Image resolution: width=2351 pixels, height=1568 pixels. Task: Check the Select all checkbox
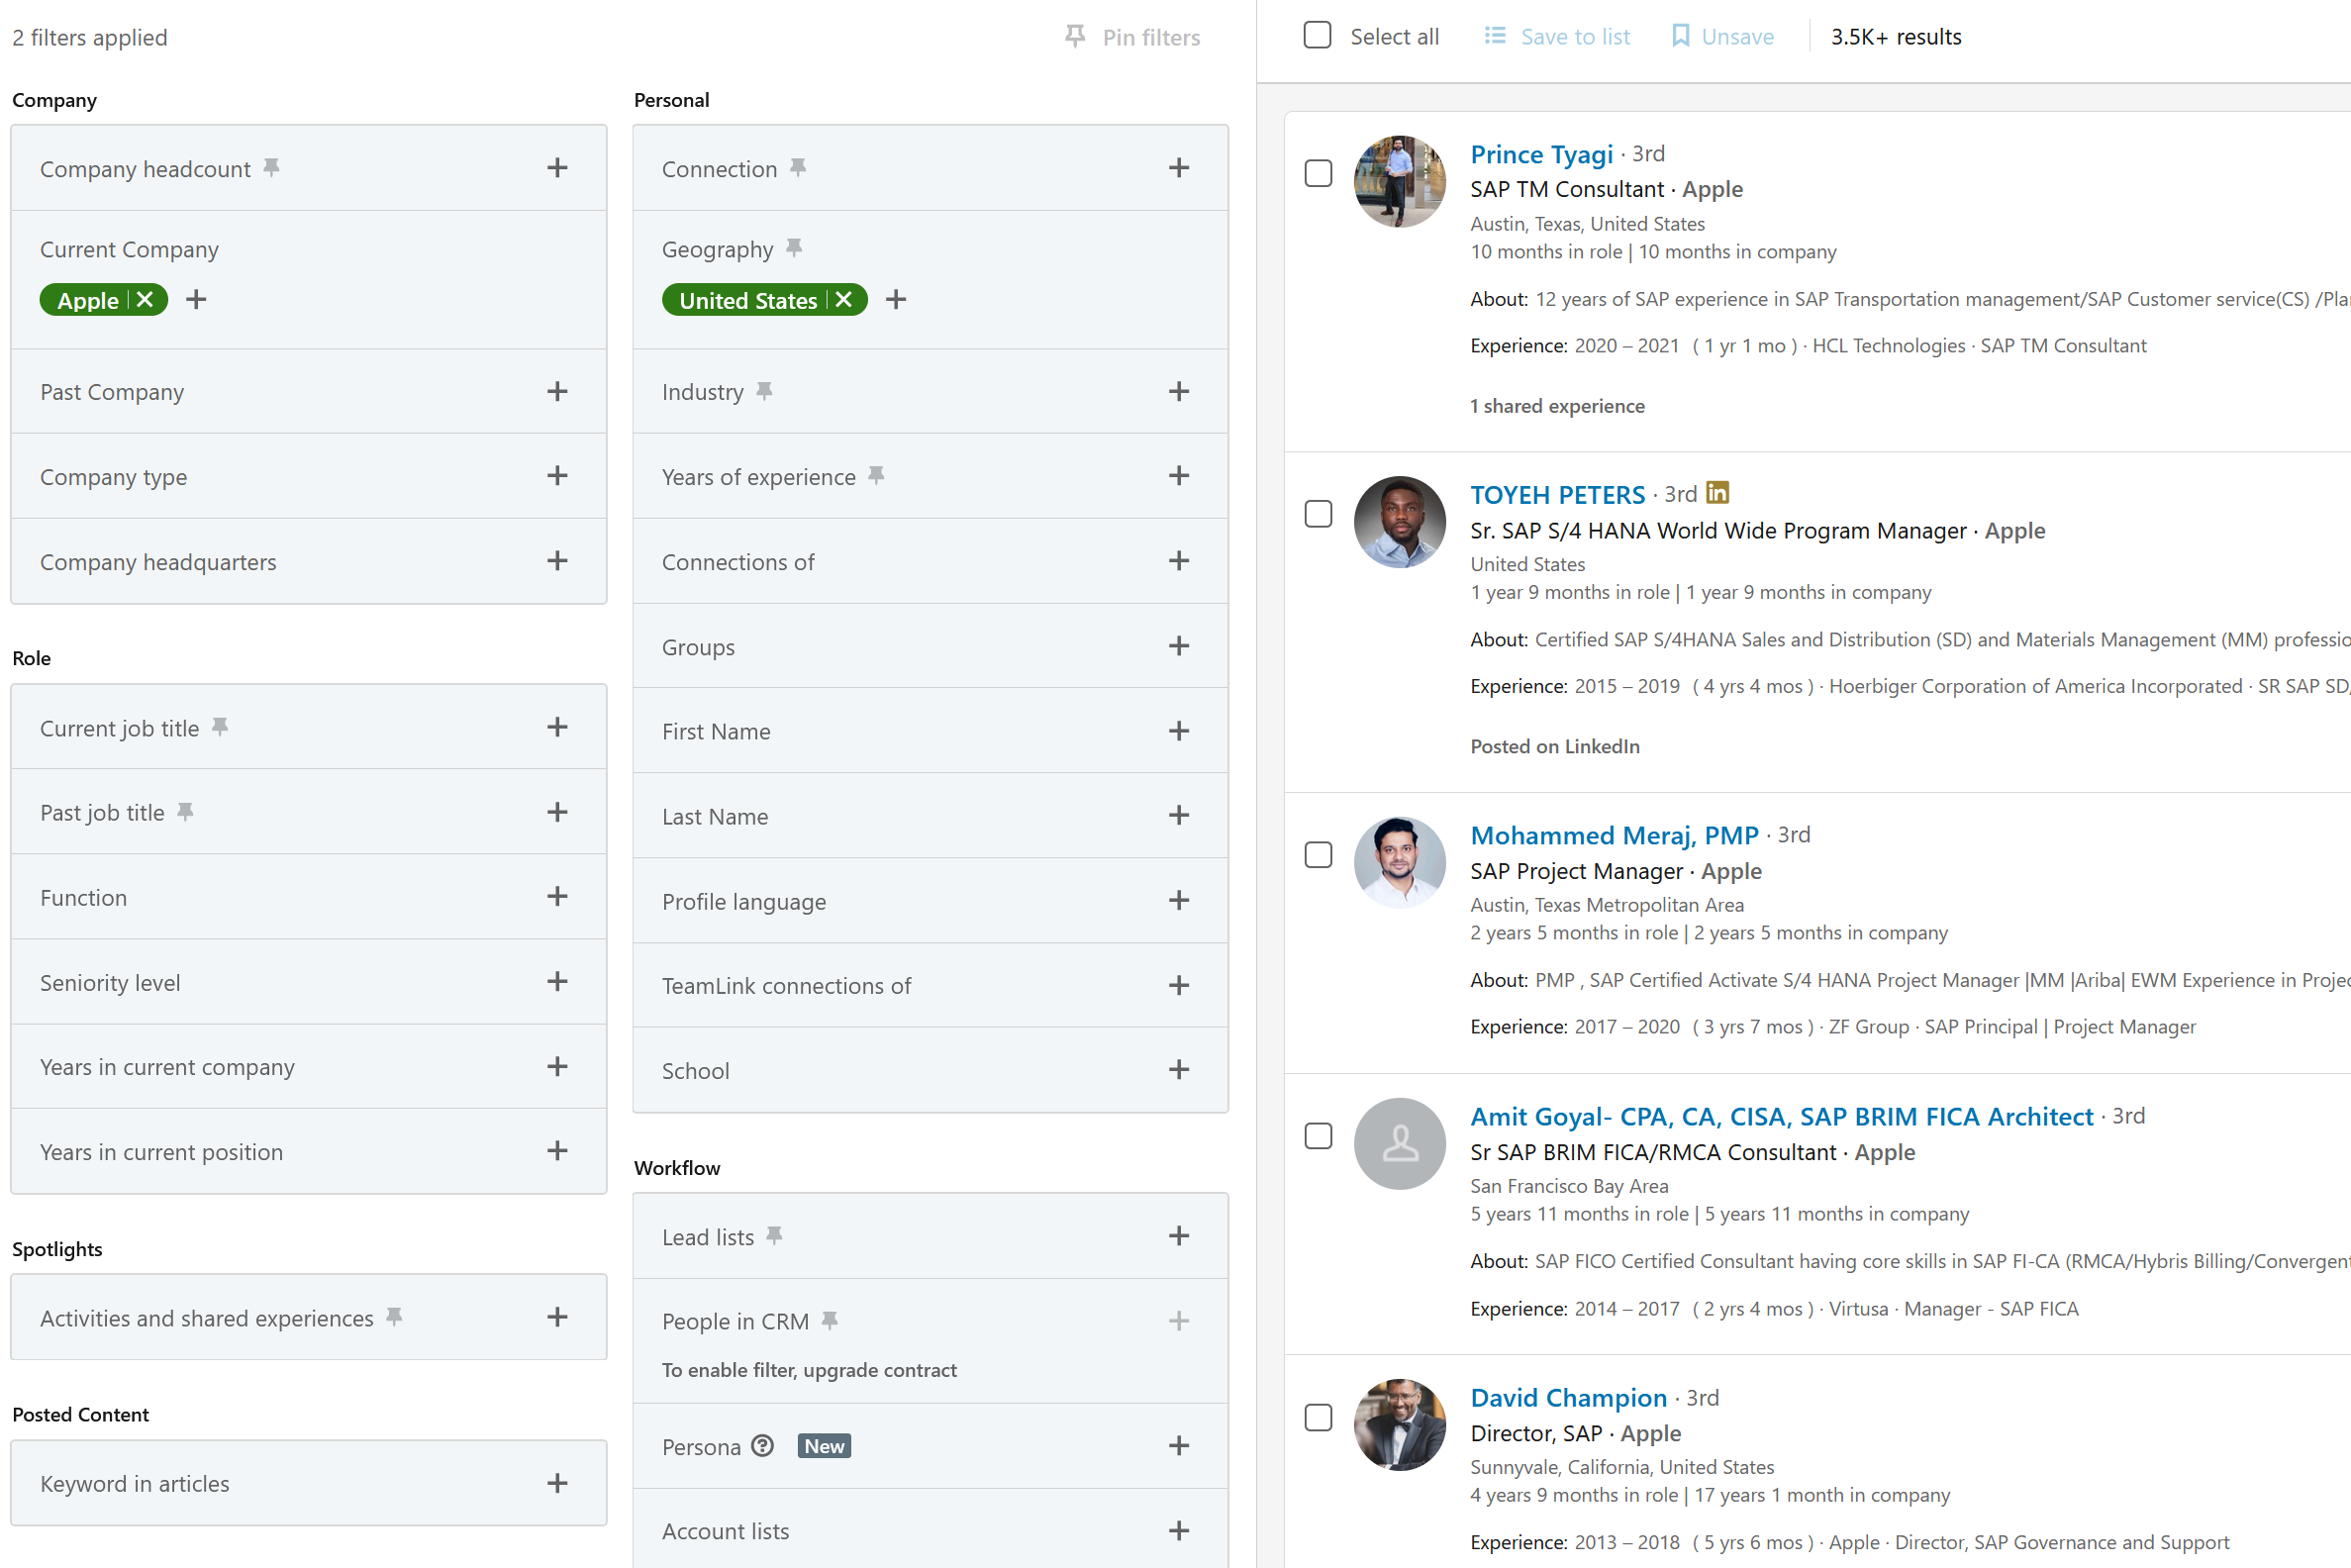1317,36
